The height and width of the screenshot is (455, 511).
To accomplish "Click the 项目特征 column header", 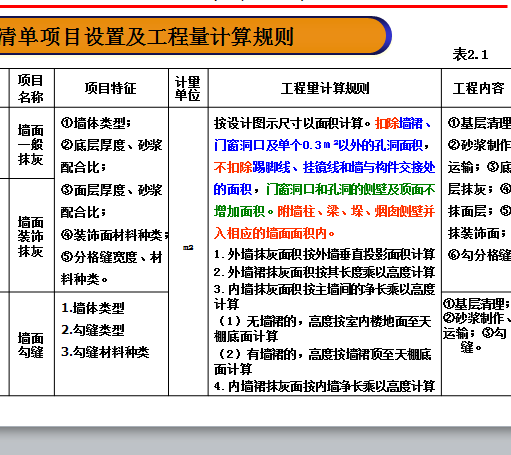I will pos(111,88).
